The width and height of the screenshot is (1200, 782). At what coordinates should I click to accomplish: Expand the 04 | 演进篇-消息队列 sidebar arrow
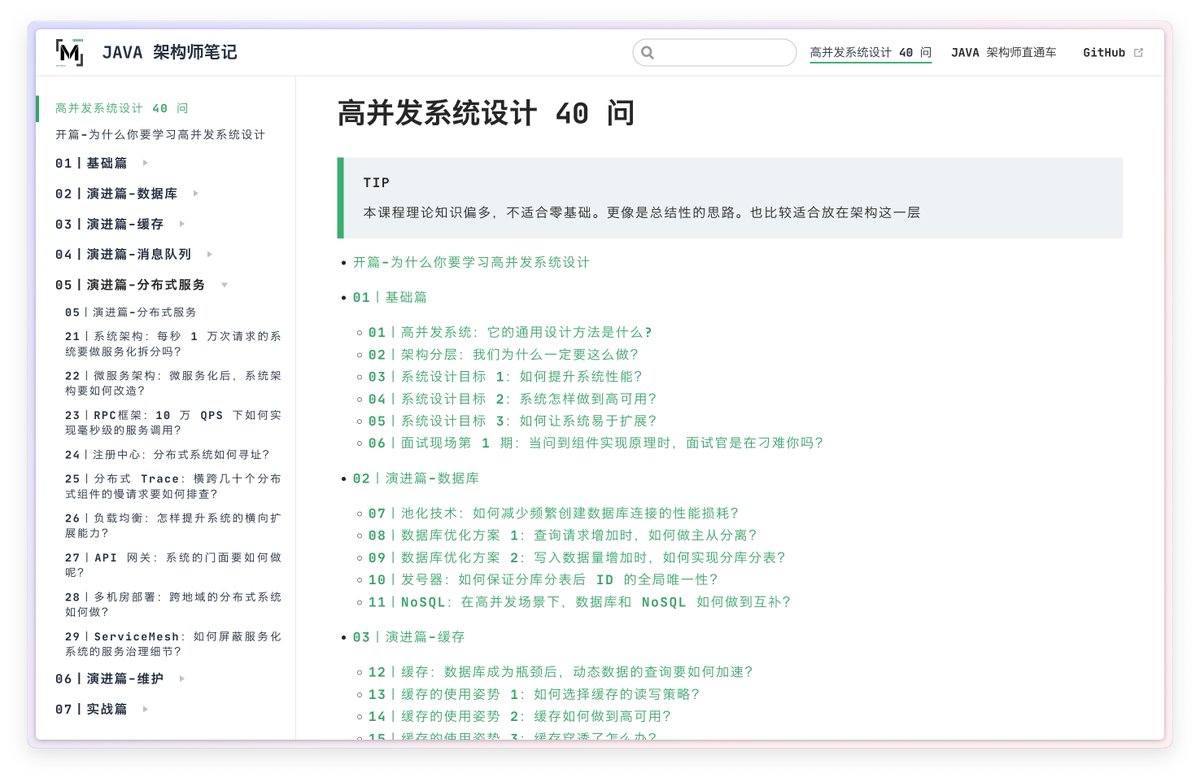point(209,254)
